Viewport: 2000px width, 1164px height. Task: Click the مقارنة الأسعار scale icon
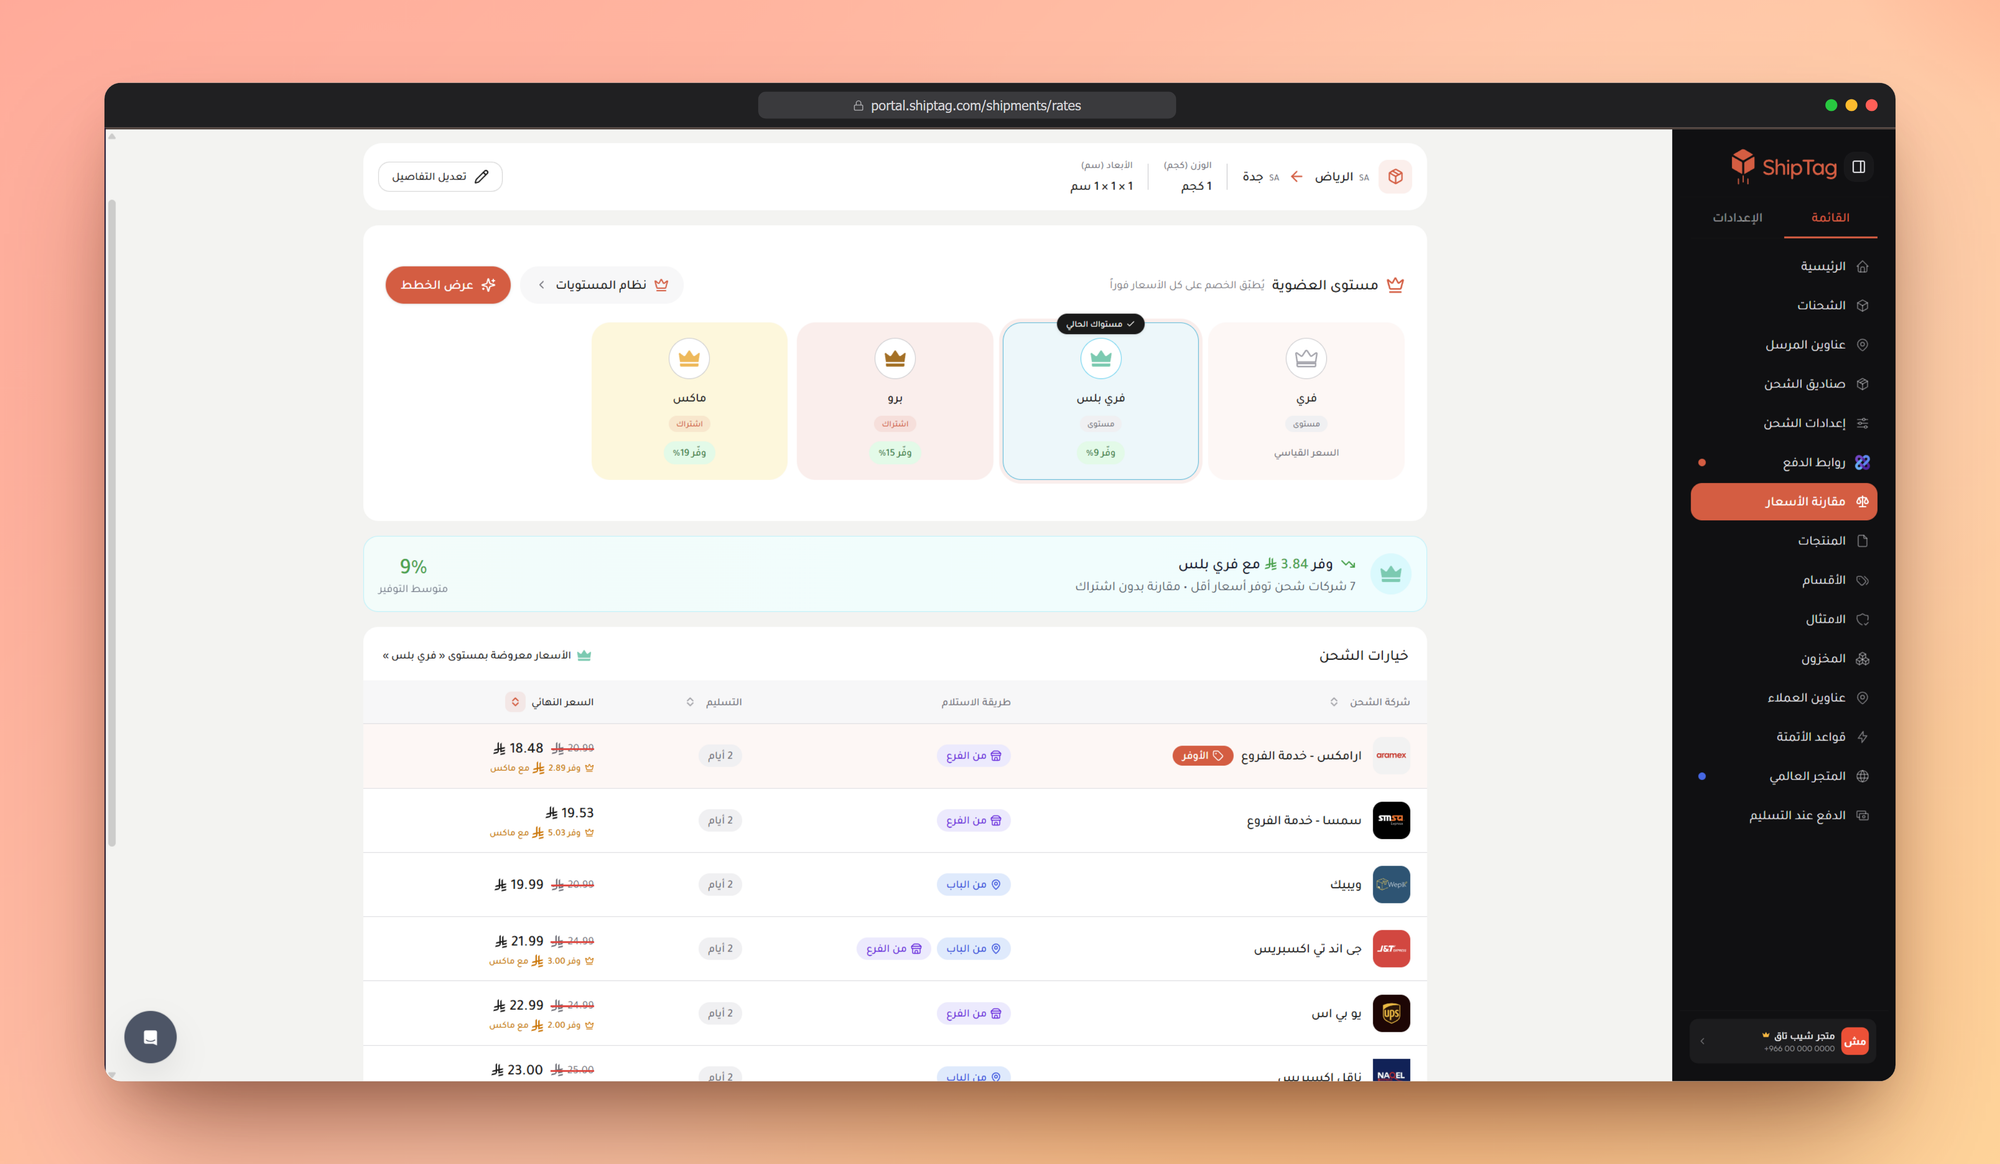(x=1862, y=501)
